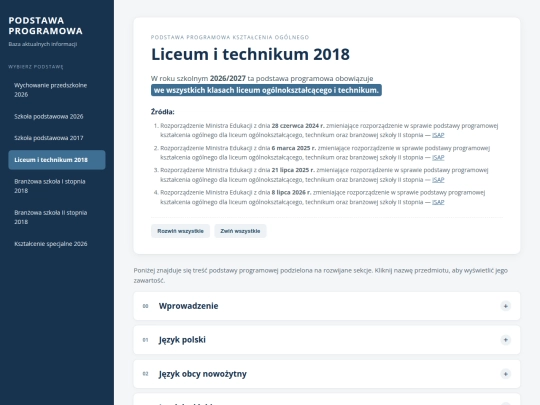Select Szkoła podstawowa 2017 in sidebar

57,138
